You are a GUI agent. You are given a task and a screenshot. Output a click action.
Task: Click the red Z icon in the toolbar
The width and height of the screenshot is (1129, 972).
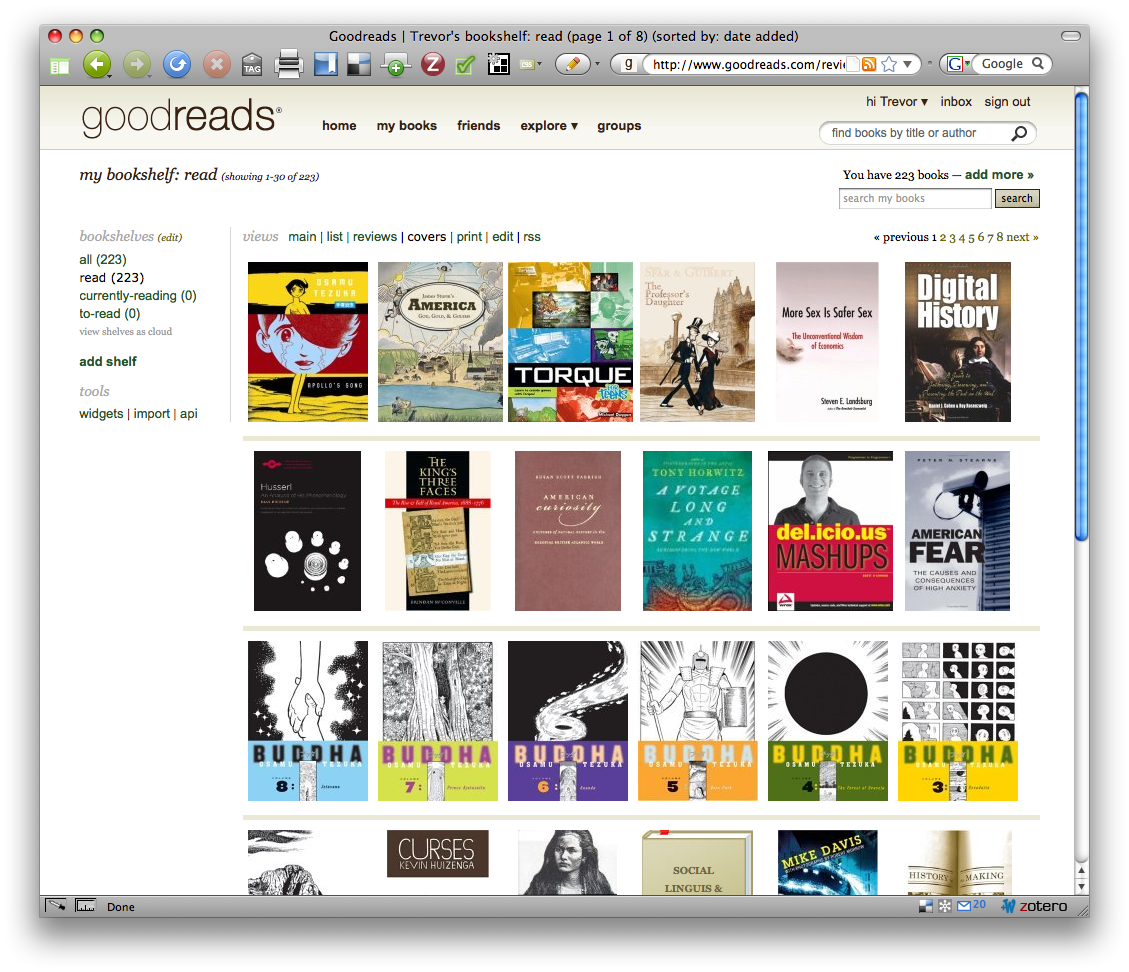432,65
